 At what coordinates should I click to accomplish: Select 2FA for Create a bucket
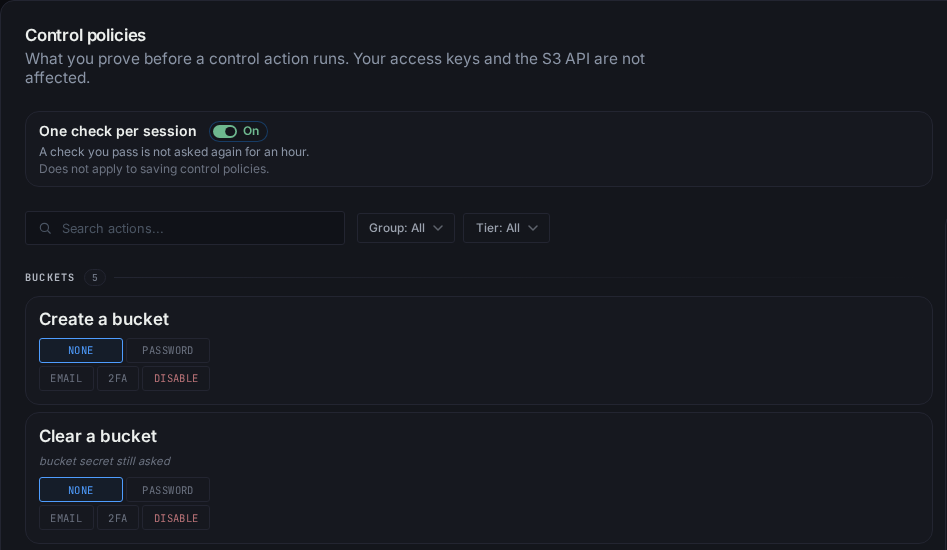coord(118,379)
